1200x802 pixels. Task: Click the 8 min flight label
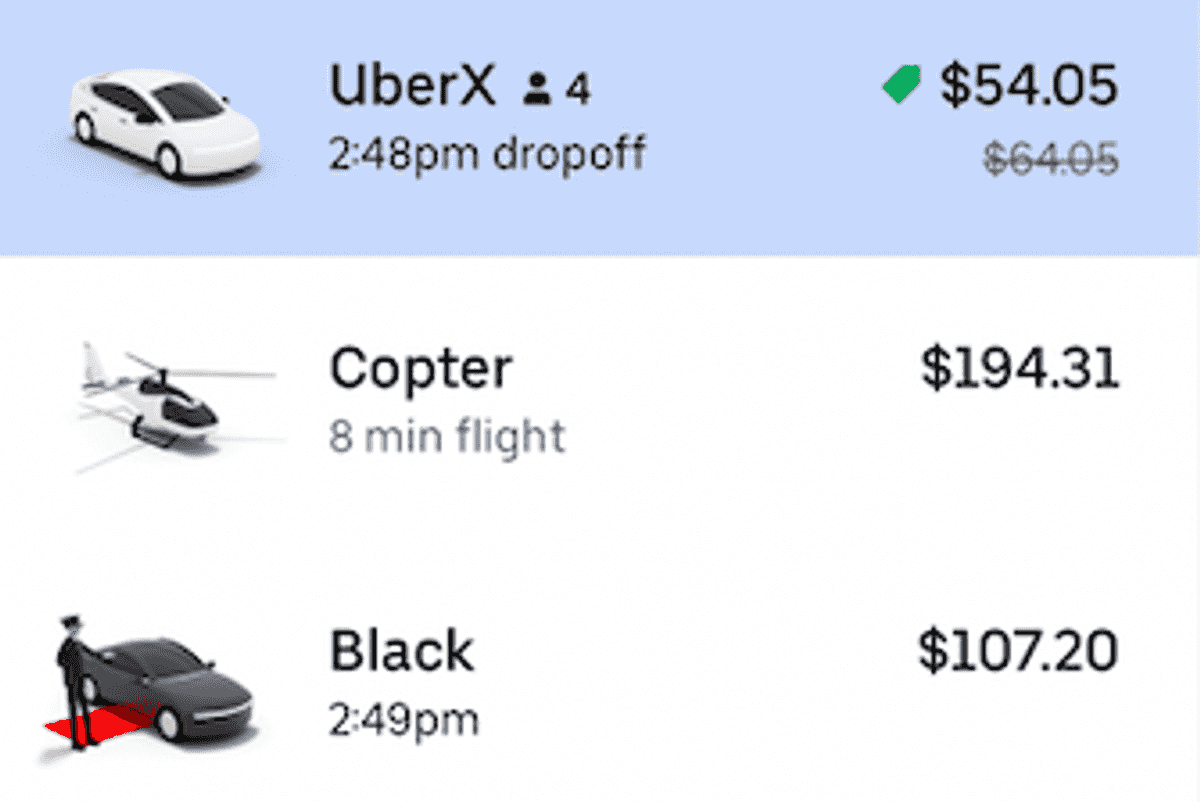point(447,435)
